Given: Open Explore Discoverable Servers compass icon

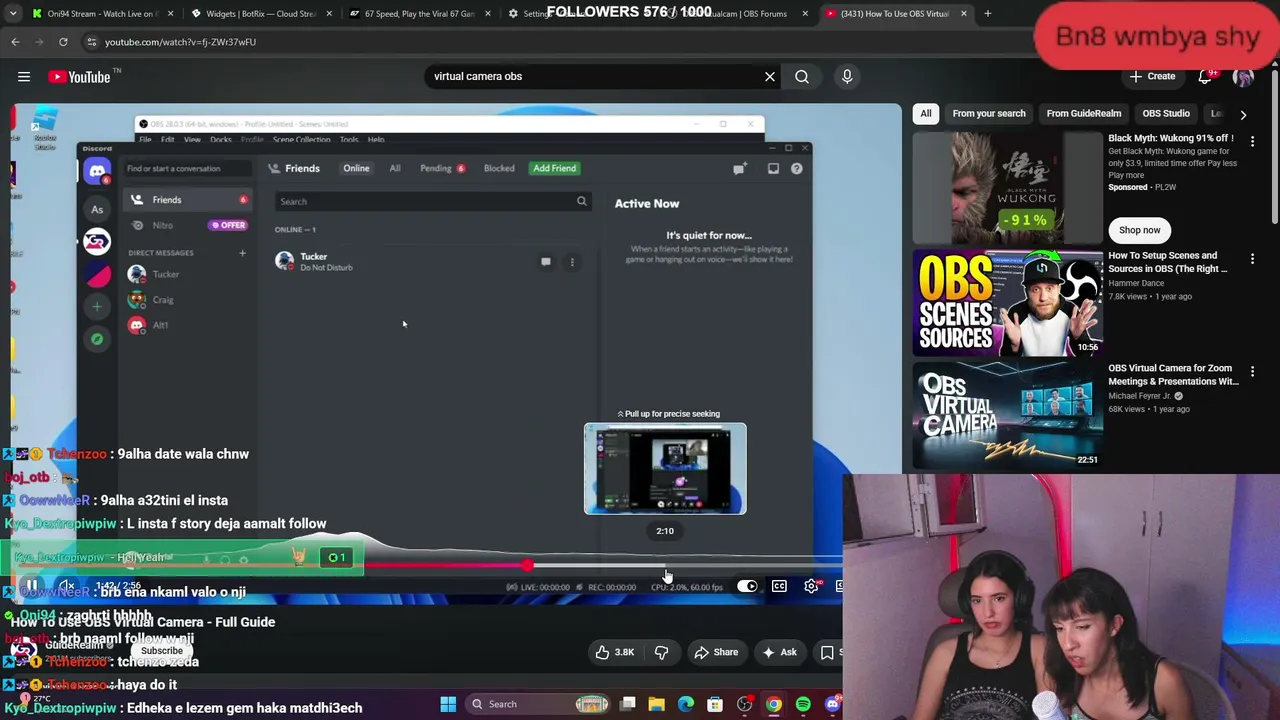Looking at the screenshot, I should (x=97, y=339).
